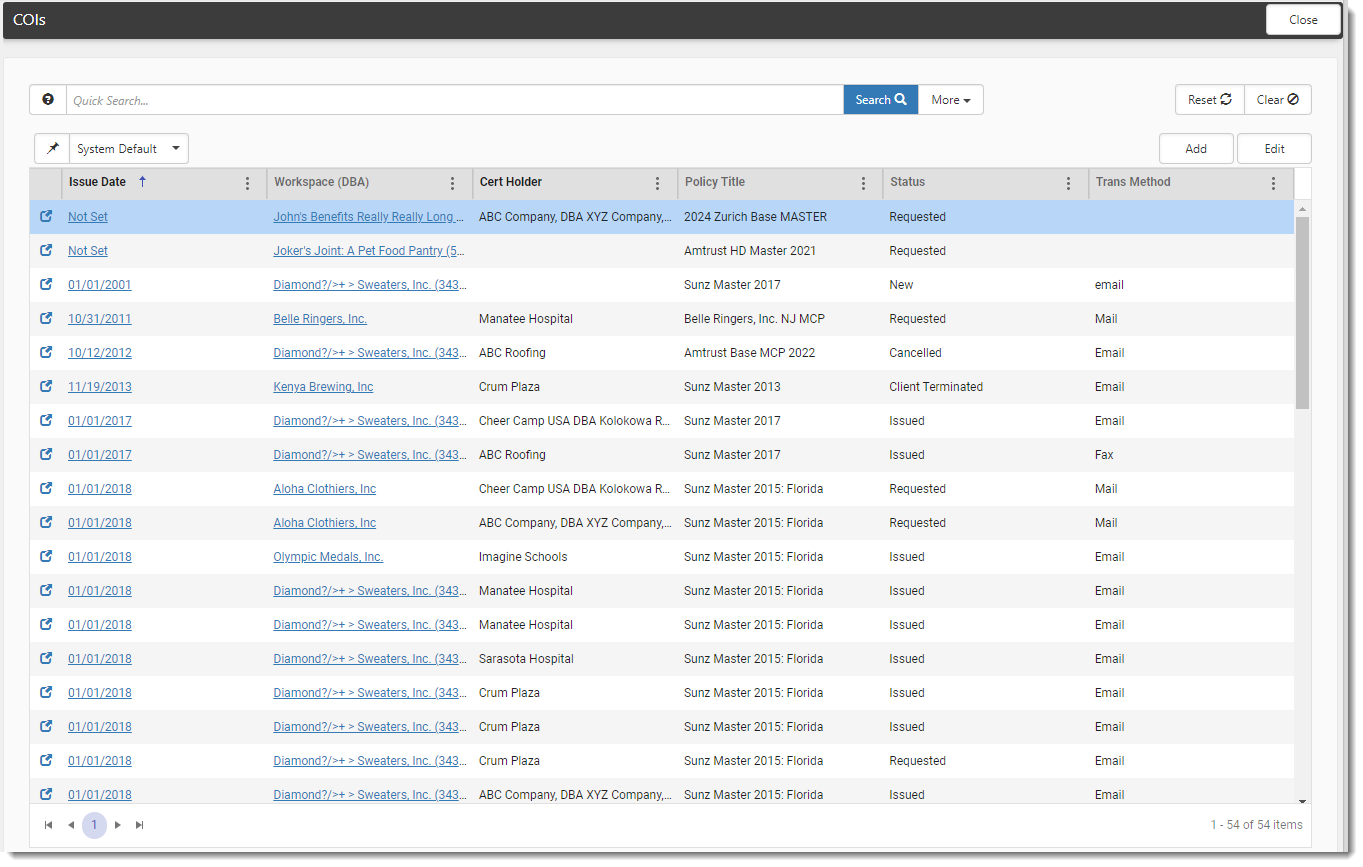The width and height of the screenshot is (1363, 867).
Task: Sort by Workspace (DBA) column header
Action: (x=321, y=182)
